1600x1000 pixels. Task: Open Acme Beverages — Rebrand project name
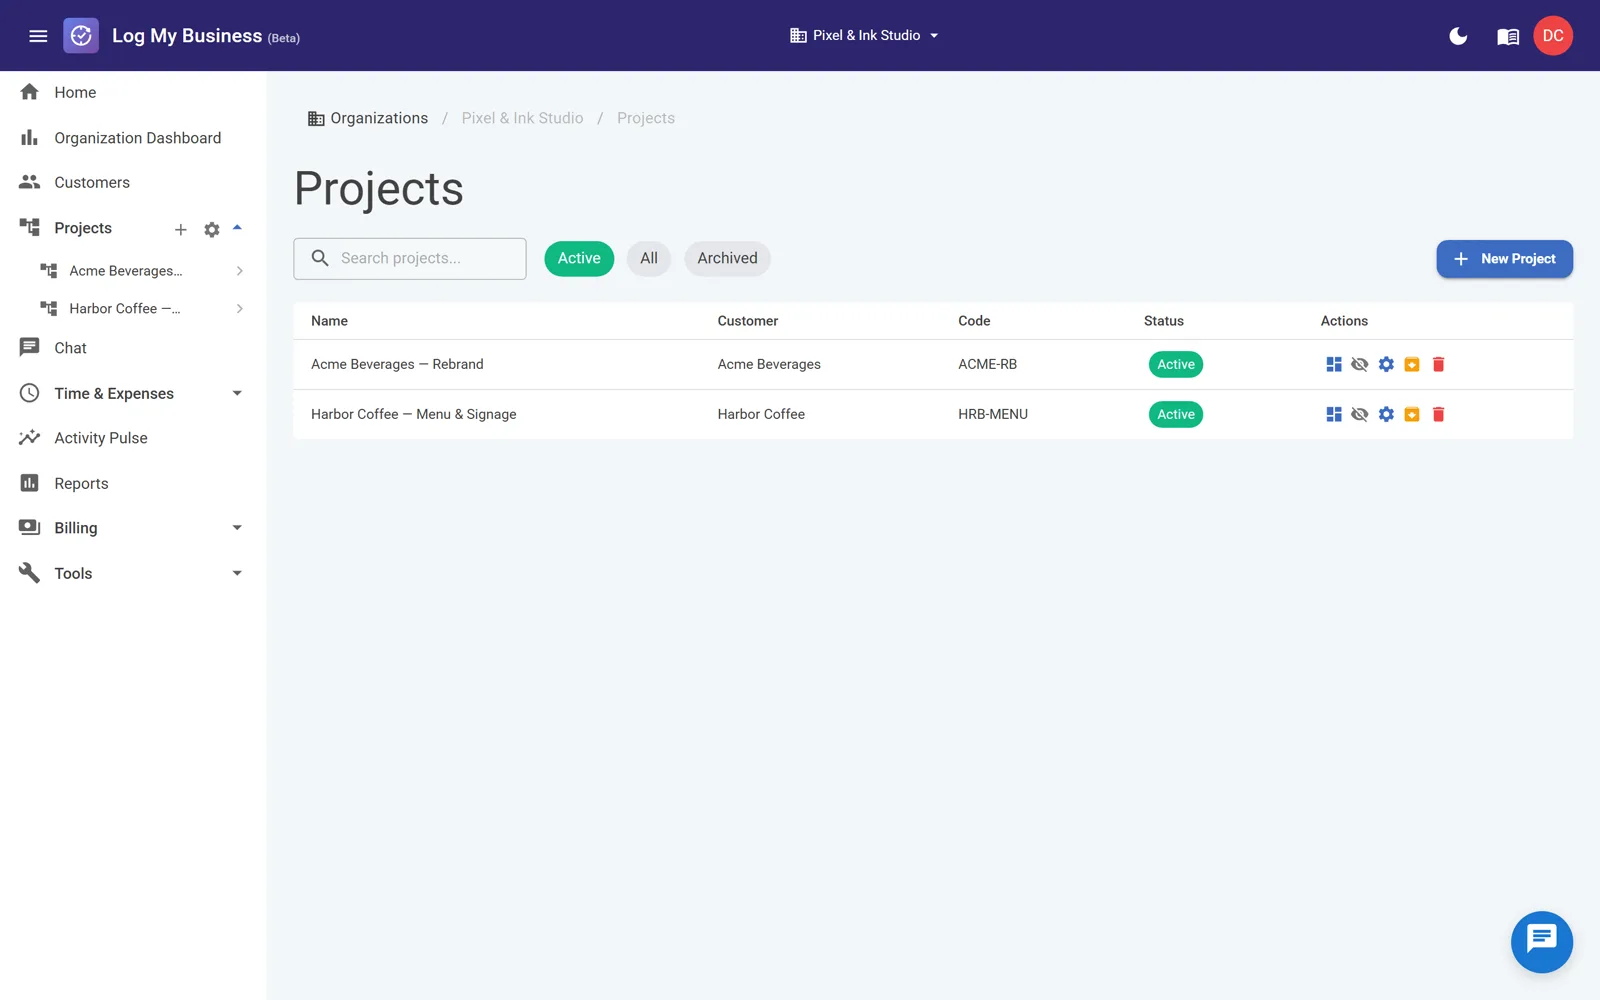click(x=397, y=364)
